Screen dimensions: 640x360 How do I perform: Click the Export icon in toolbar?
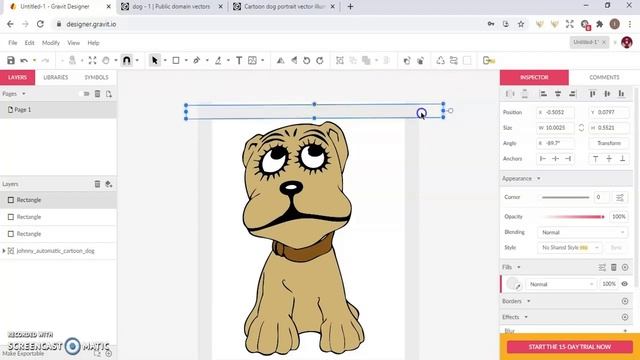click(489, 60)
